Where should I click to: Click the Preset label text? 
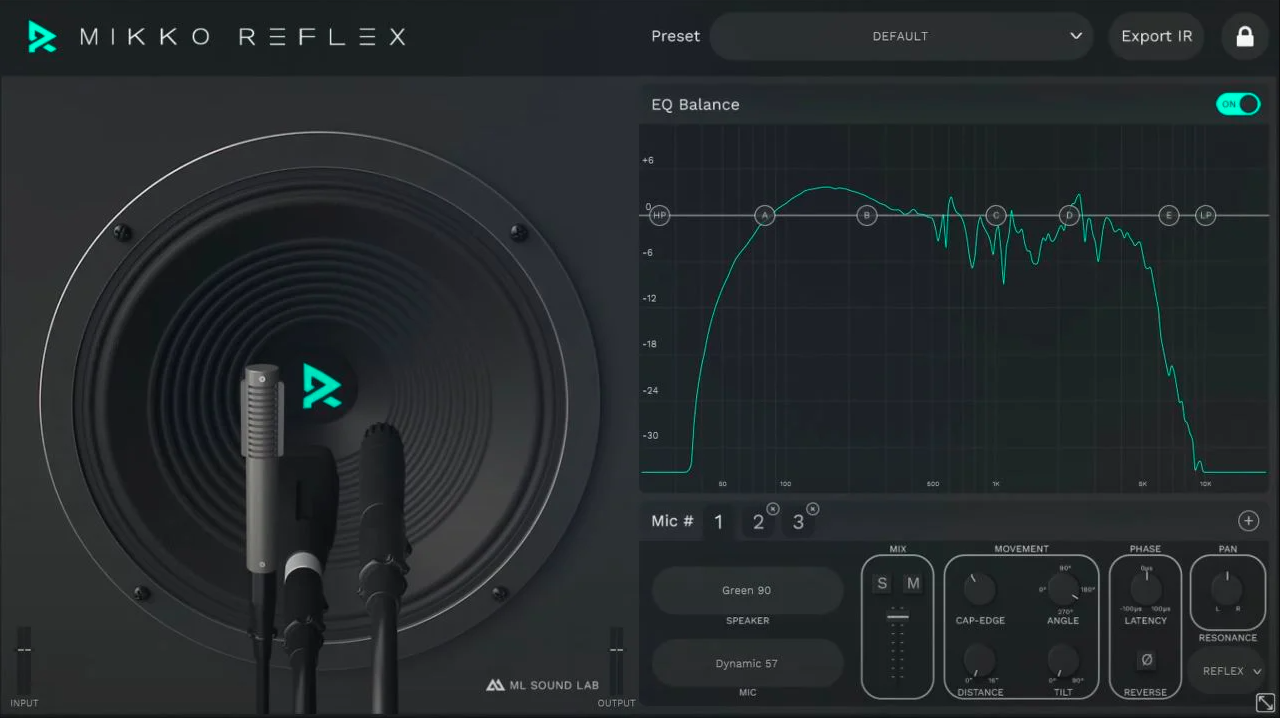[x=675, y=37]
